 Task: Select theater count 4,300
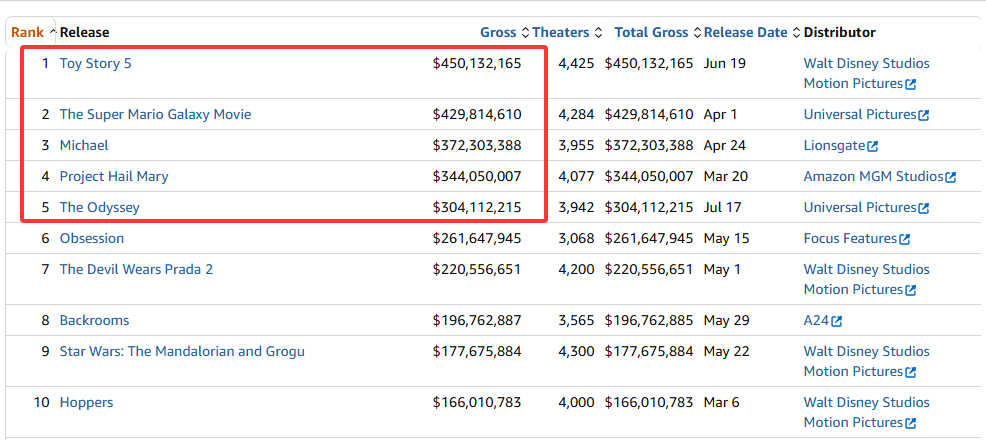(576, 351)
